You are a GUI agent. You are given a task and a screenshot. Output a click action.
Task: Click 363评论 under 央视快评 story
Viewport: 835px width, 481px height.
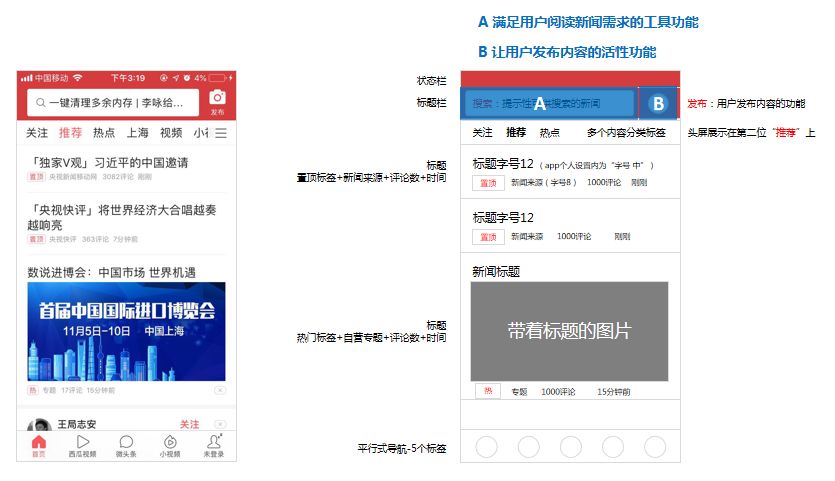click(95, 239)
